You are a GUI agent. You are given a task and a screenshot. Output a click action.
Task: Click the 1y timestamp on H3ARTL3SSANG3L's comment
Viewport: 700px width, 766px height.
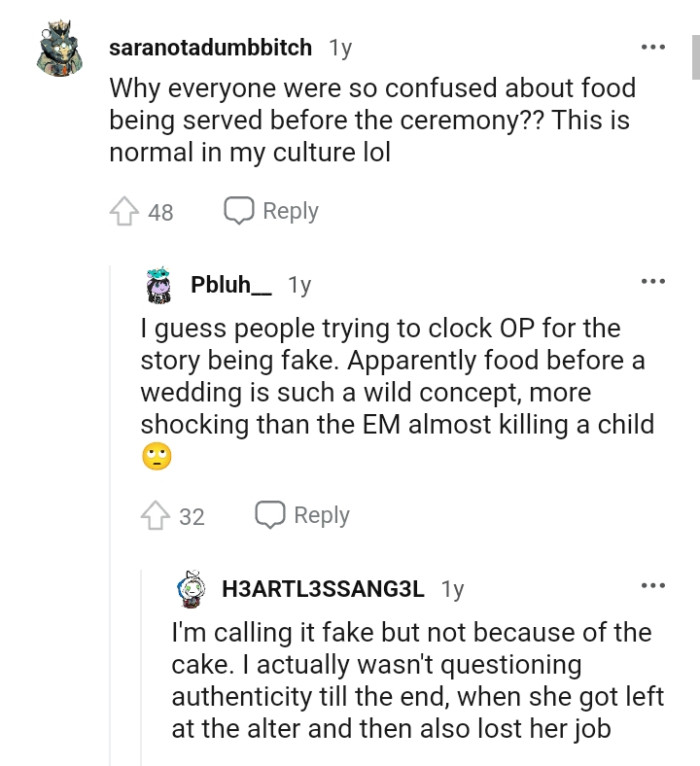[x=452, y=589]
